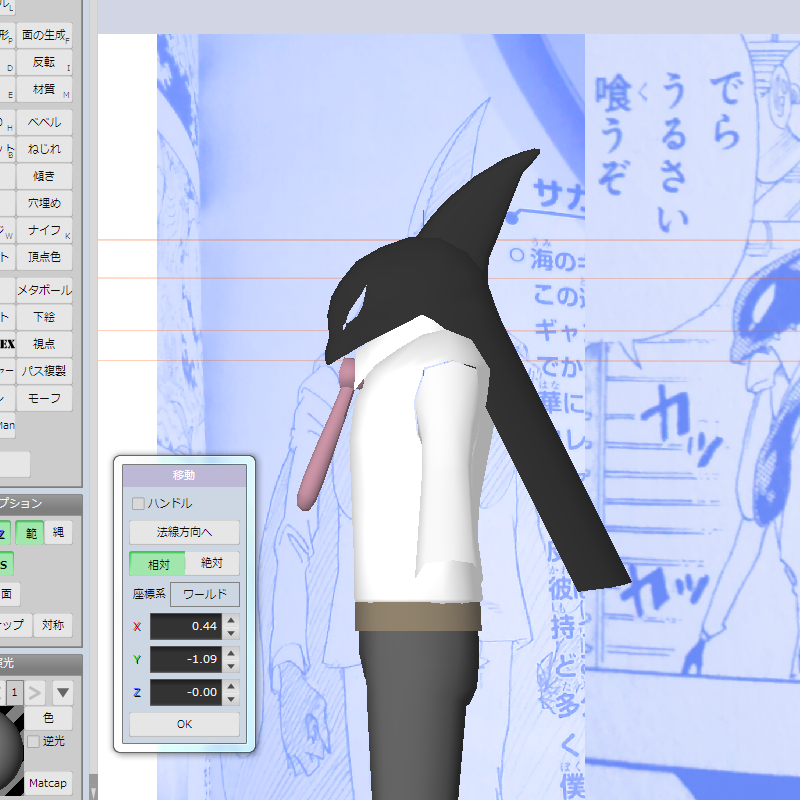Click the Z value field showing -0.00

pos(186,693)
